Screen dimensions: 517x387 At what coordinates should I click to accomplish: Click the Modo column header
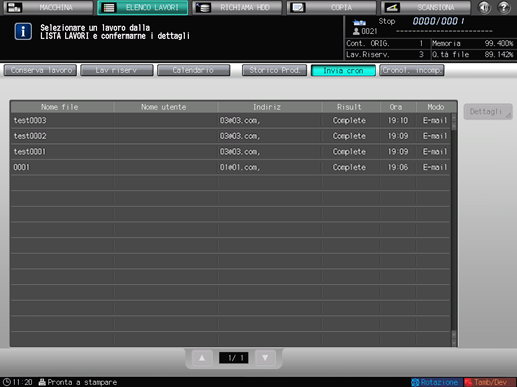[436, 107]
